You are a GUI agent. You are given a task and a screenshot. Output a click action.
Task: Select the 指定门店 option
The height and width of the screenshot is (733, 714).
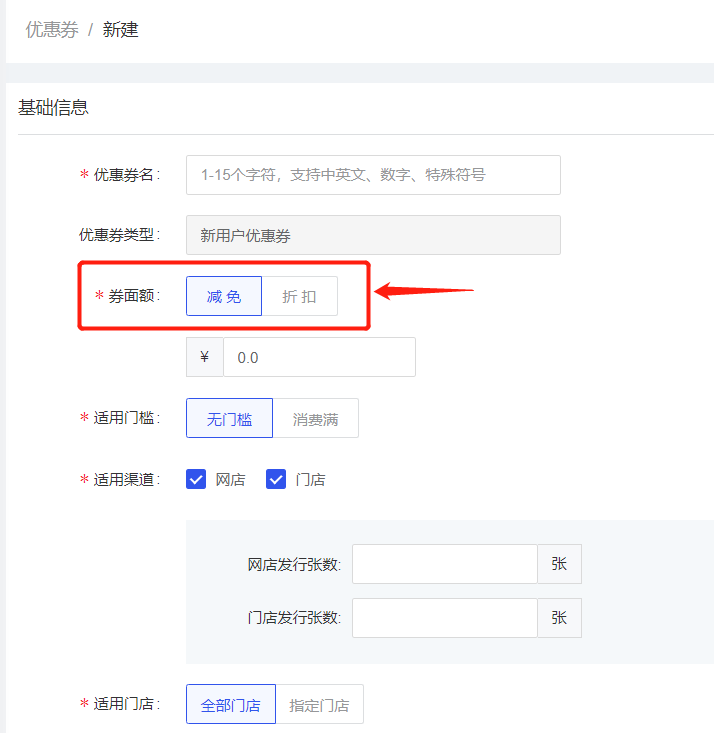[319, 705]
